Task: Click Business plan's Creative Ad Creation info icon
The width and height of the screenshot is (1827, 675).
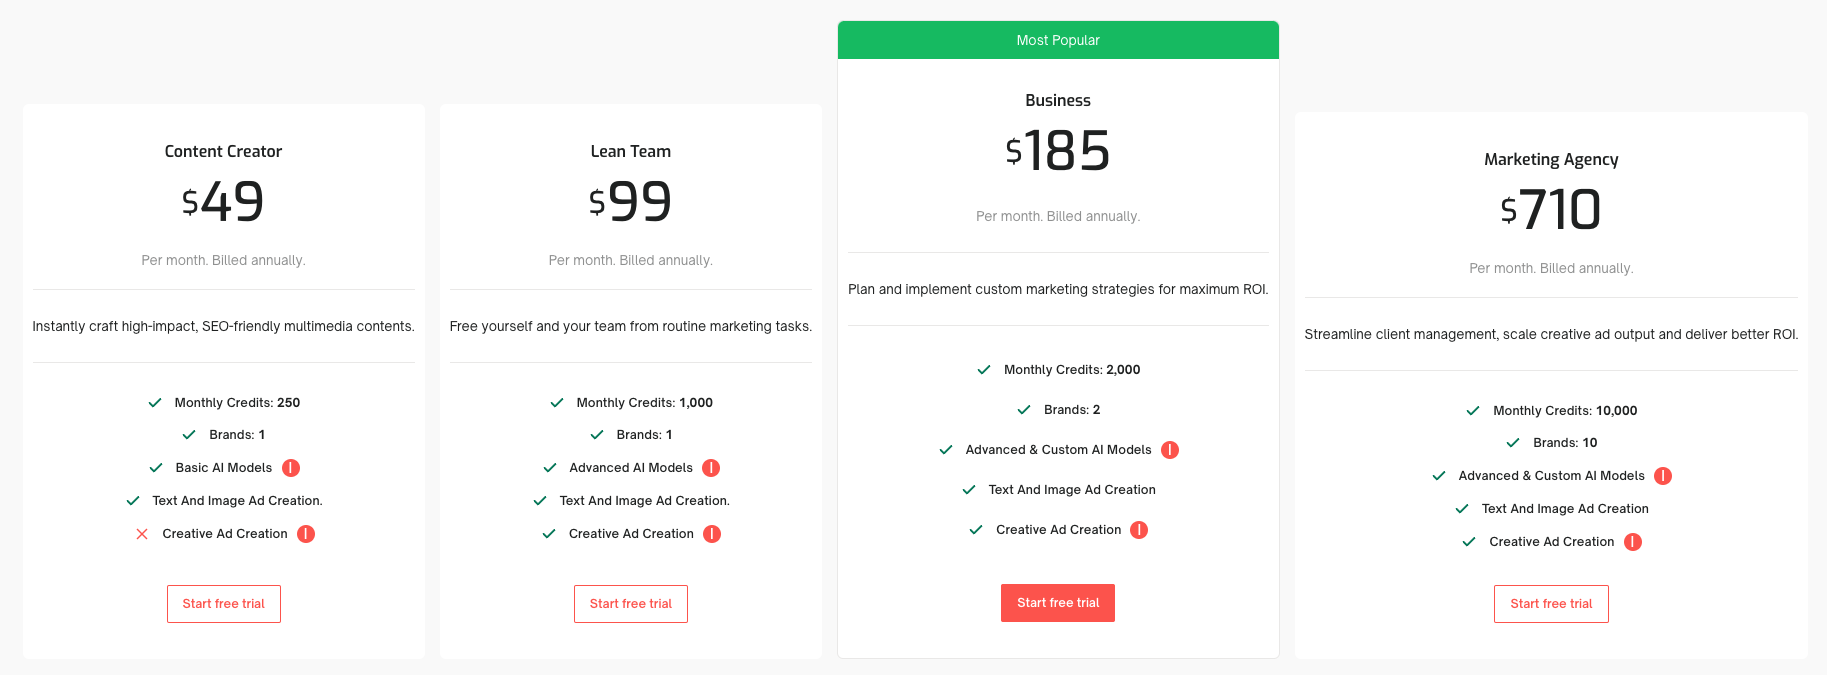Action: click(x=1138, y=529)
